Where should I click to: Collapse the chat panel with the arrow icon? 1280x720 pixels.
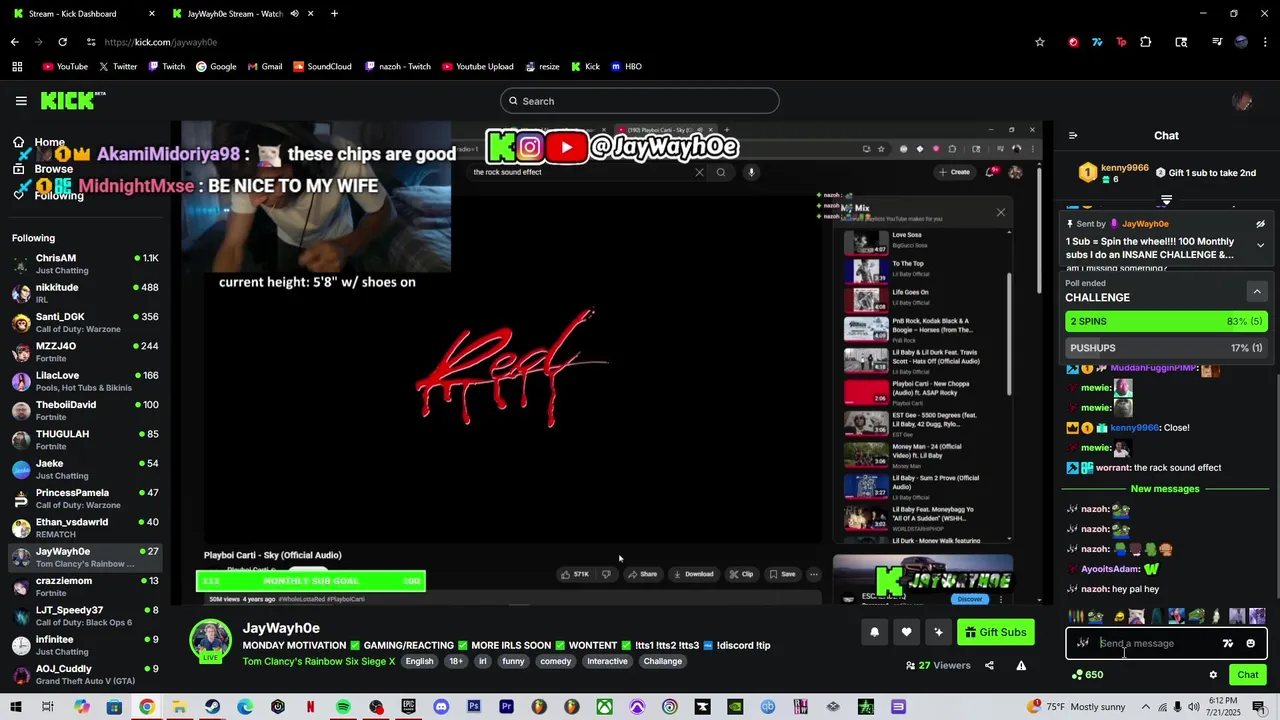click(1073, 136)
